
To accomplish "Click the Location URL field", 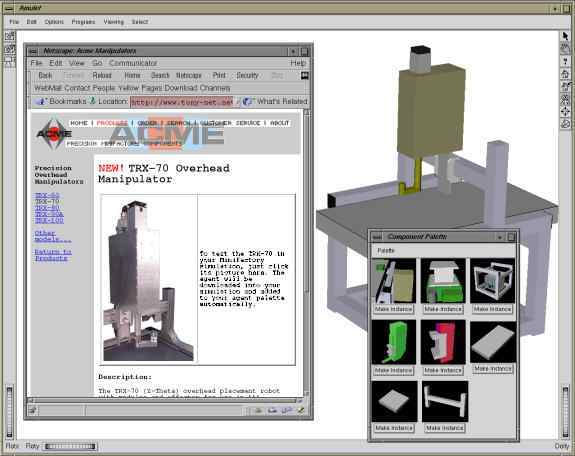I will click(x=182, y=102).
